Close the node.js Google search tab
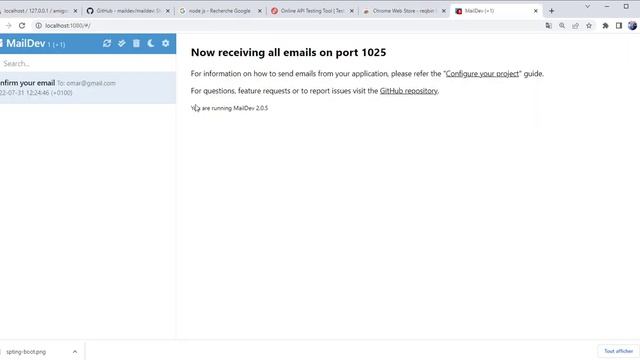The width and height of the screenshot is (640, 360). [x=260, y=11]
